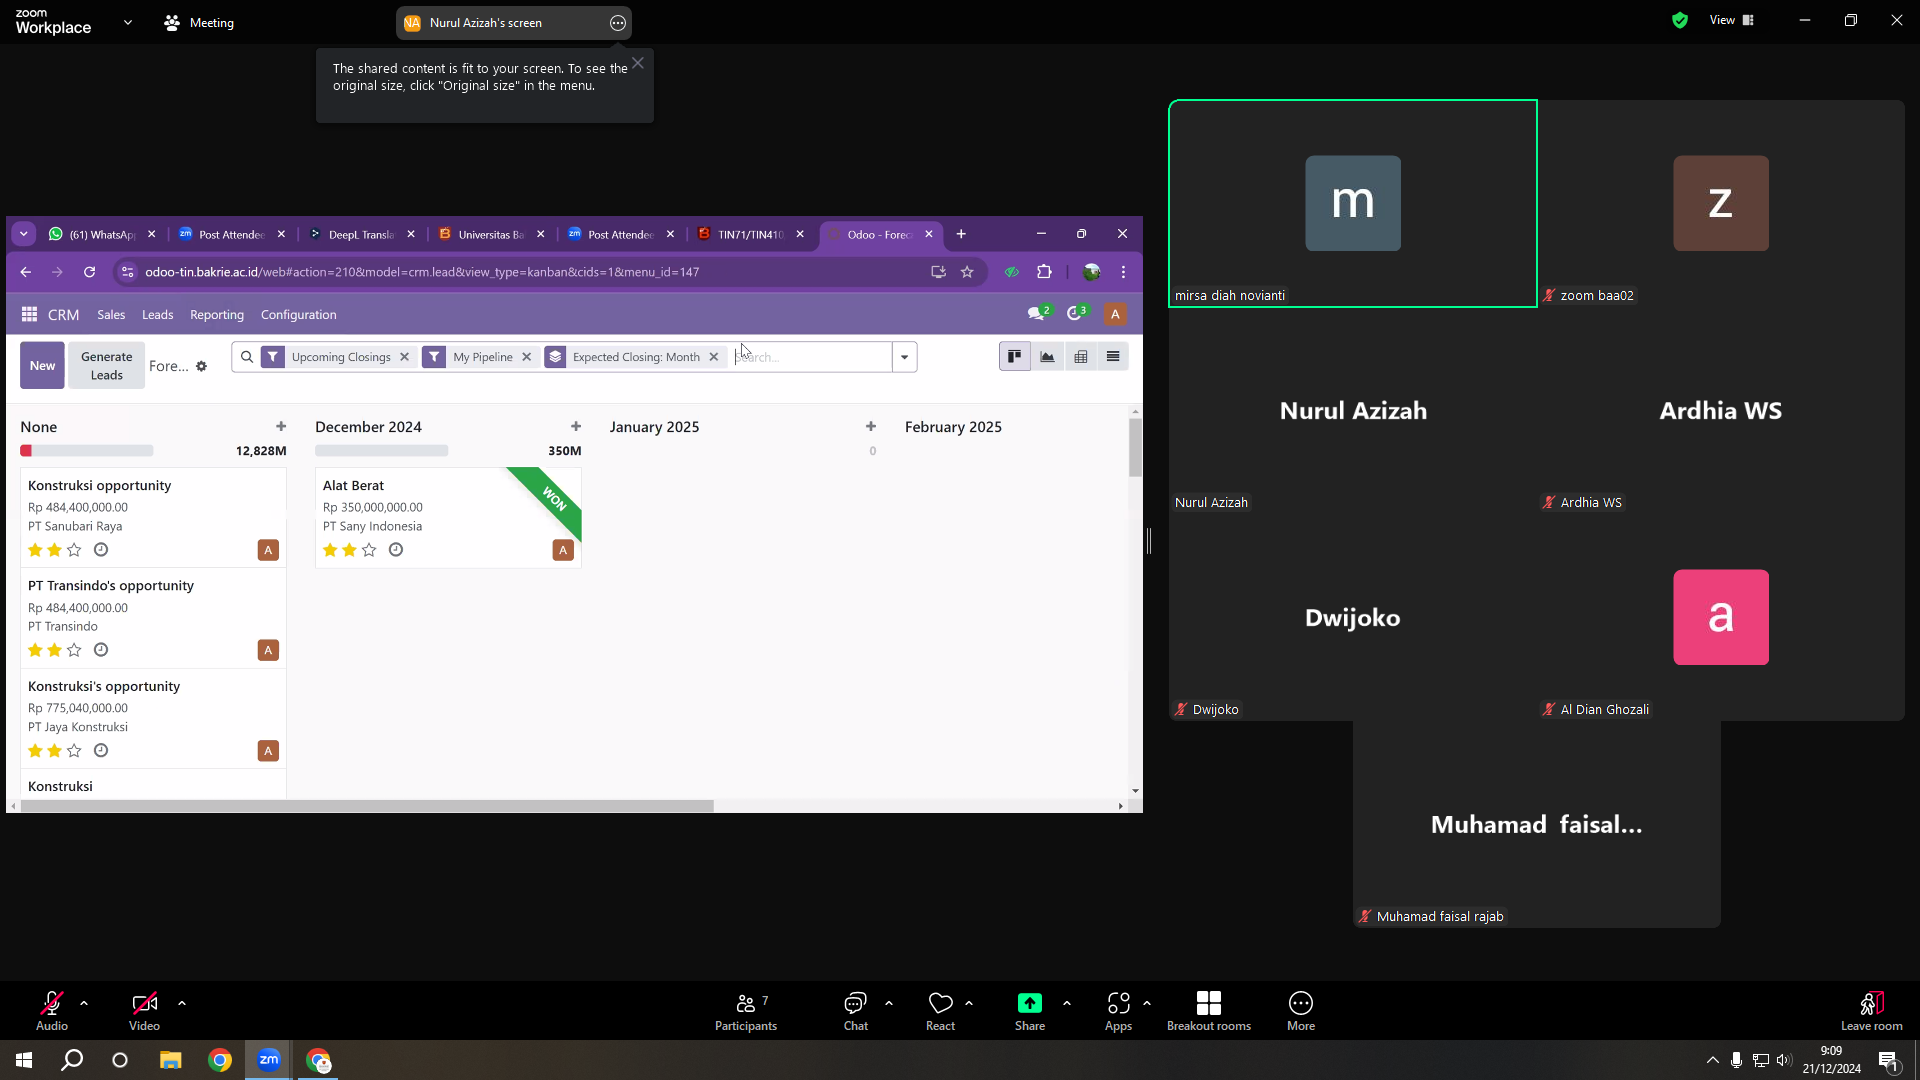Start camera with the Video button
This screenshot has width=1920, height=1080.
pyautogui.click(x=144, y=1010)
